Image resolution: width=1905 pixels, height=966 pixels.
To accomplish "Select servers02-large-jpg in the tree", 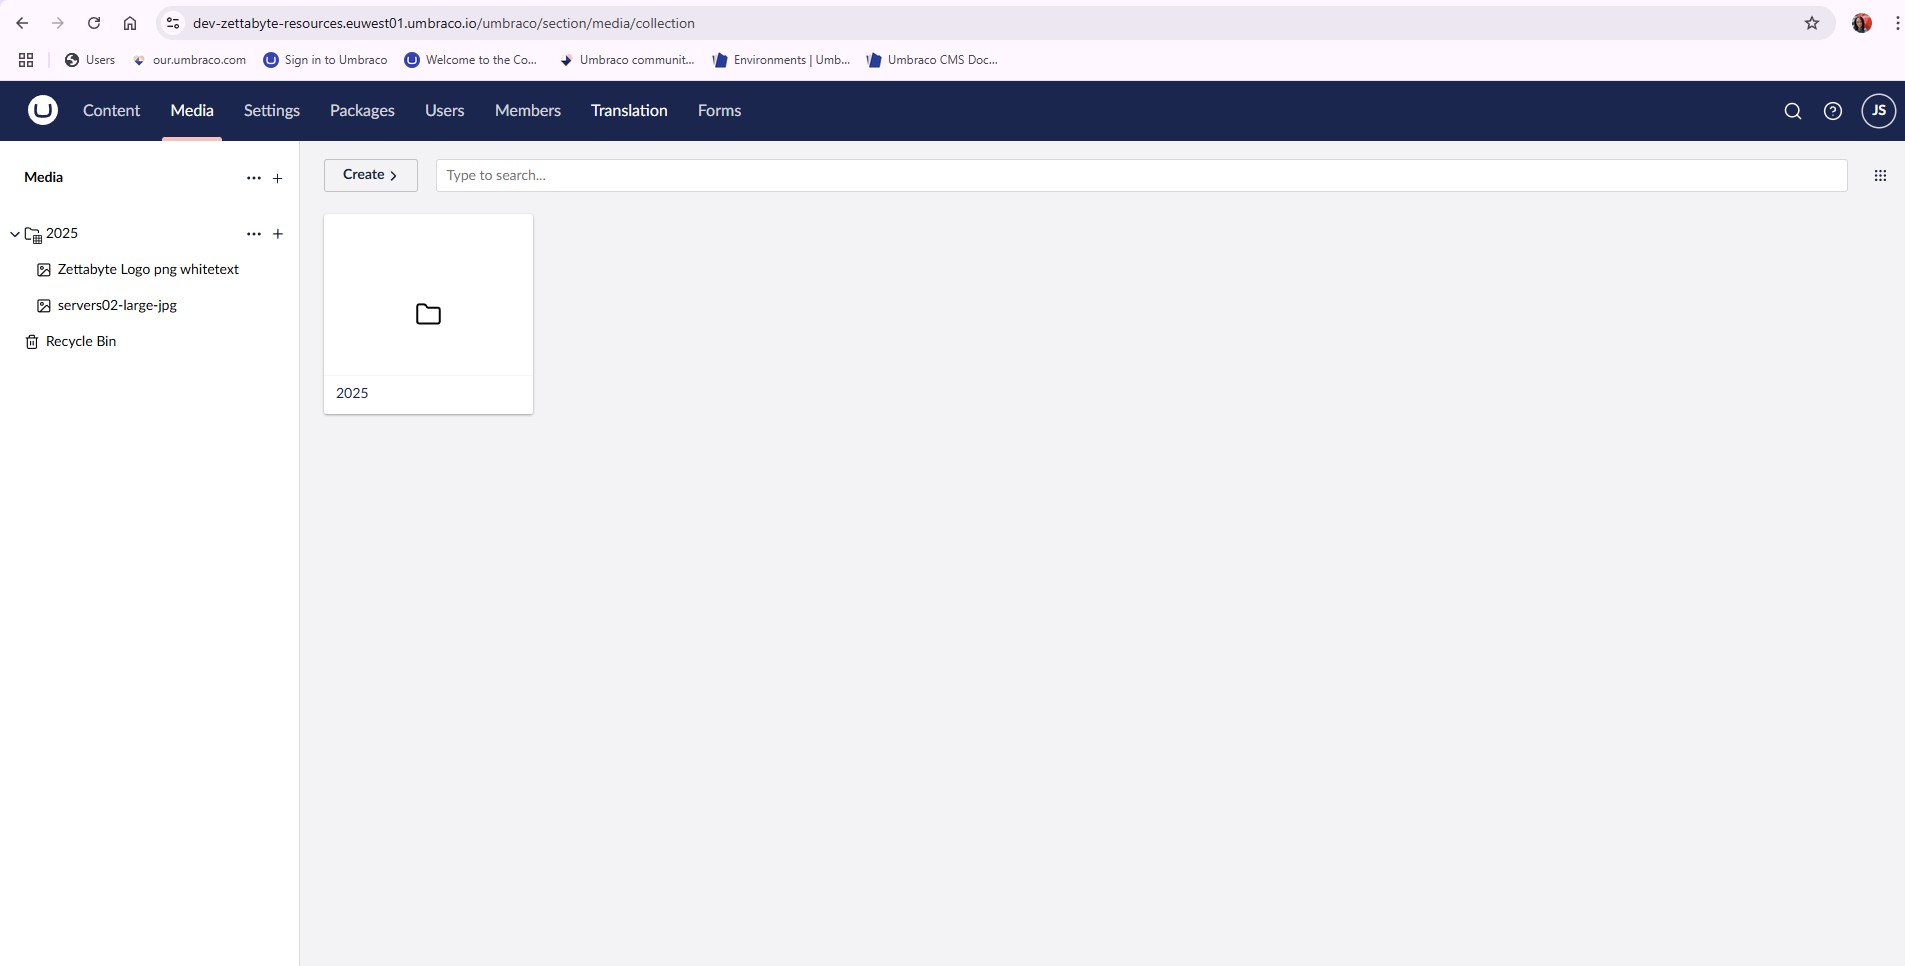I will [117, 306].
